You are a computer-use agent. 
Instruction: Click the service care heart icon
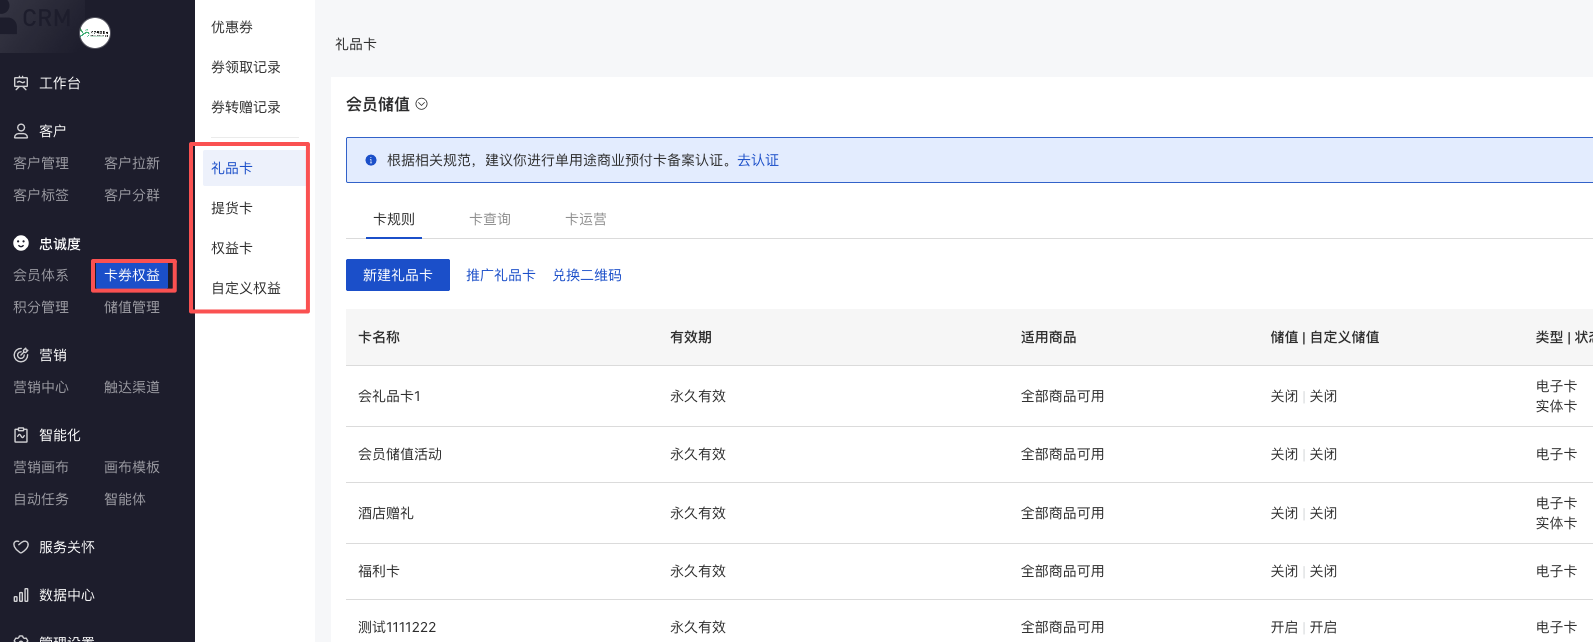[21, 547]
